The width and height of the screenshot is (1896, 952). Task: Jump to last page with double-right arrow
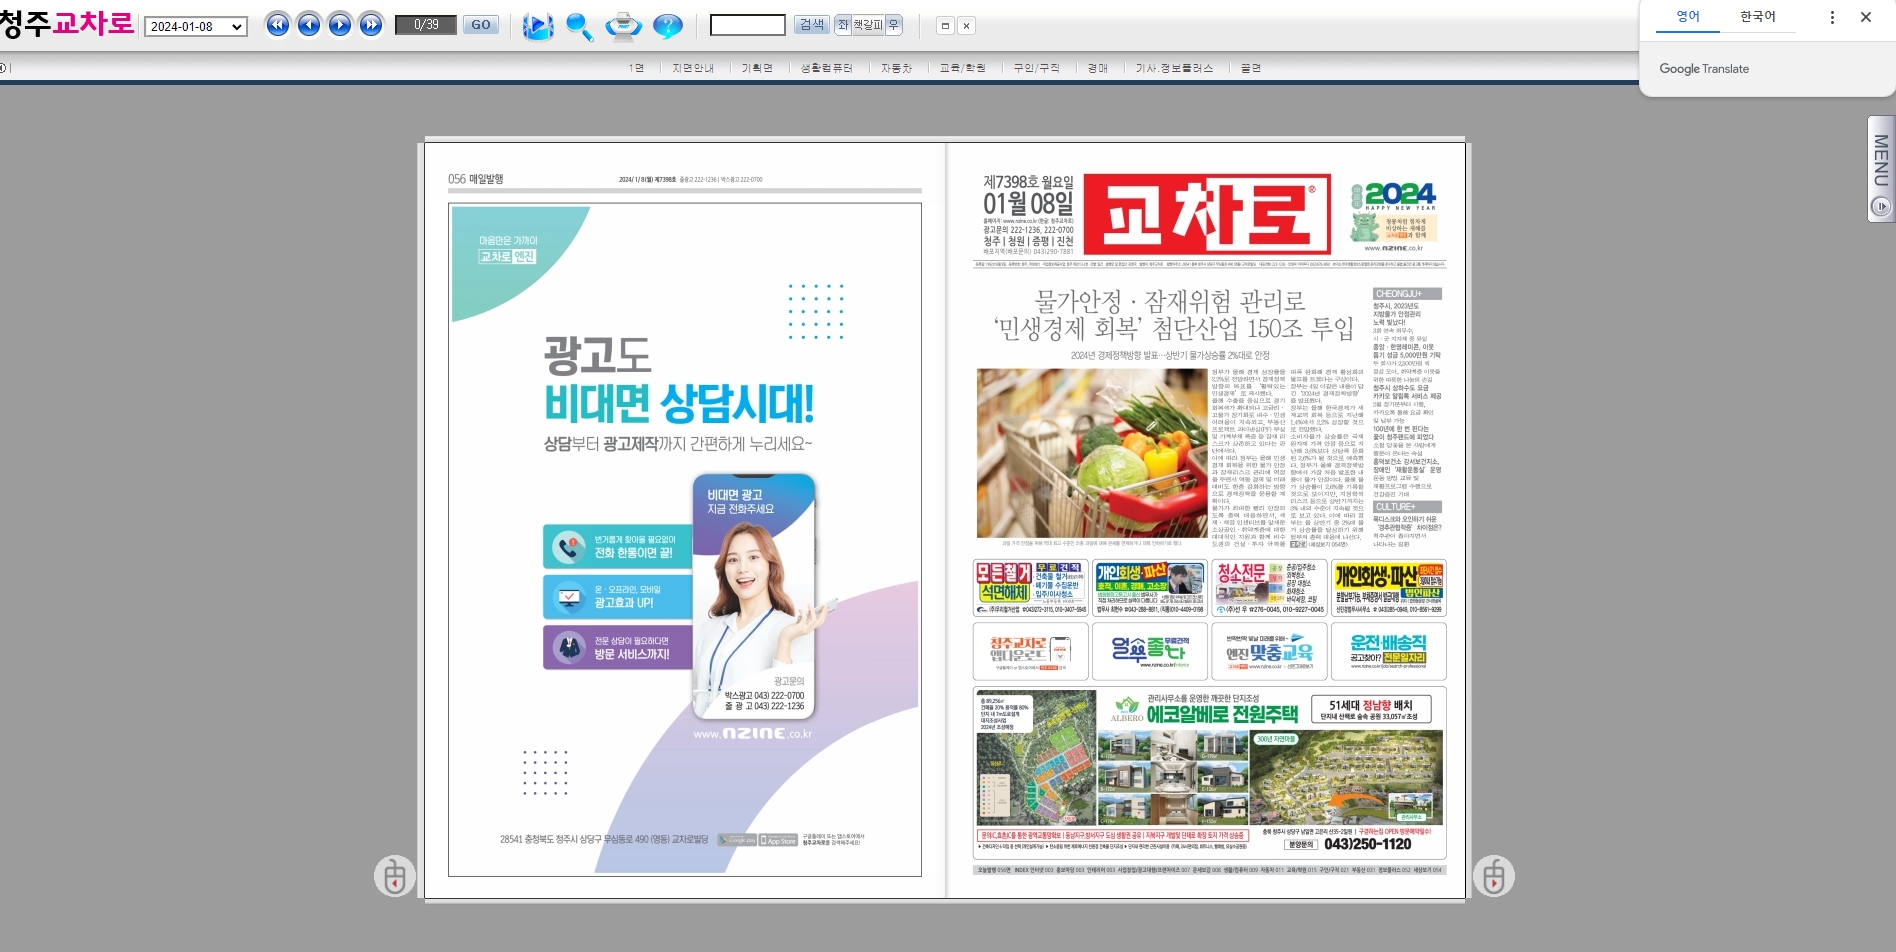coord(371,25)
